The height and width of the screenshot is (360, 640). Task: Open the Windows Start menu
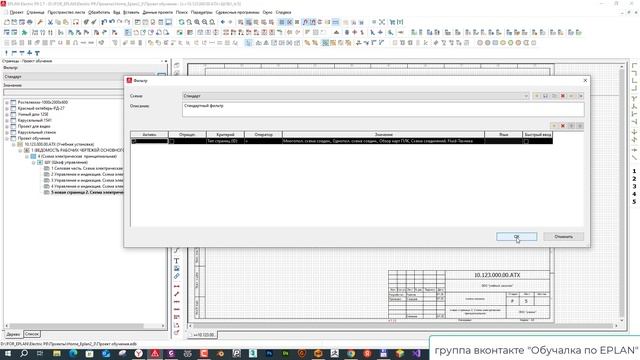pyautogui.click(x=7, y=353)
